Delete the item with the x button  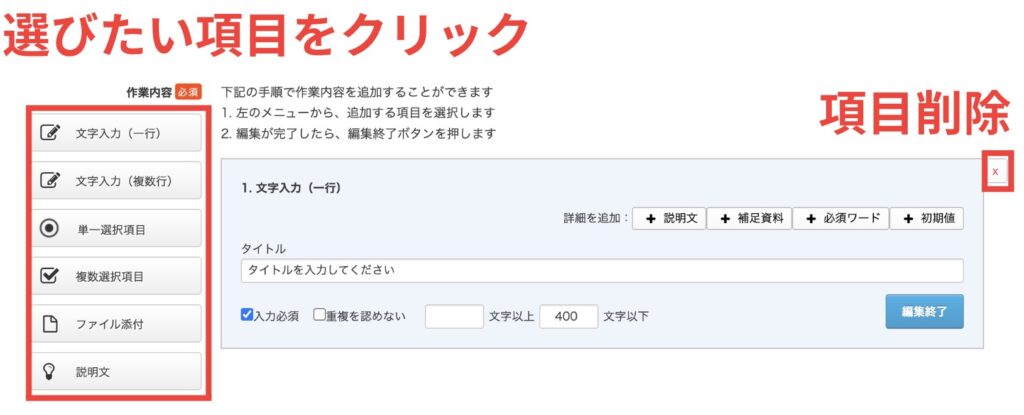pyautogui.click(x=995, y=172)
